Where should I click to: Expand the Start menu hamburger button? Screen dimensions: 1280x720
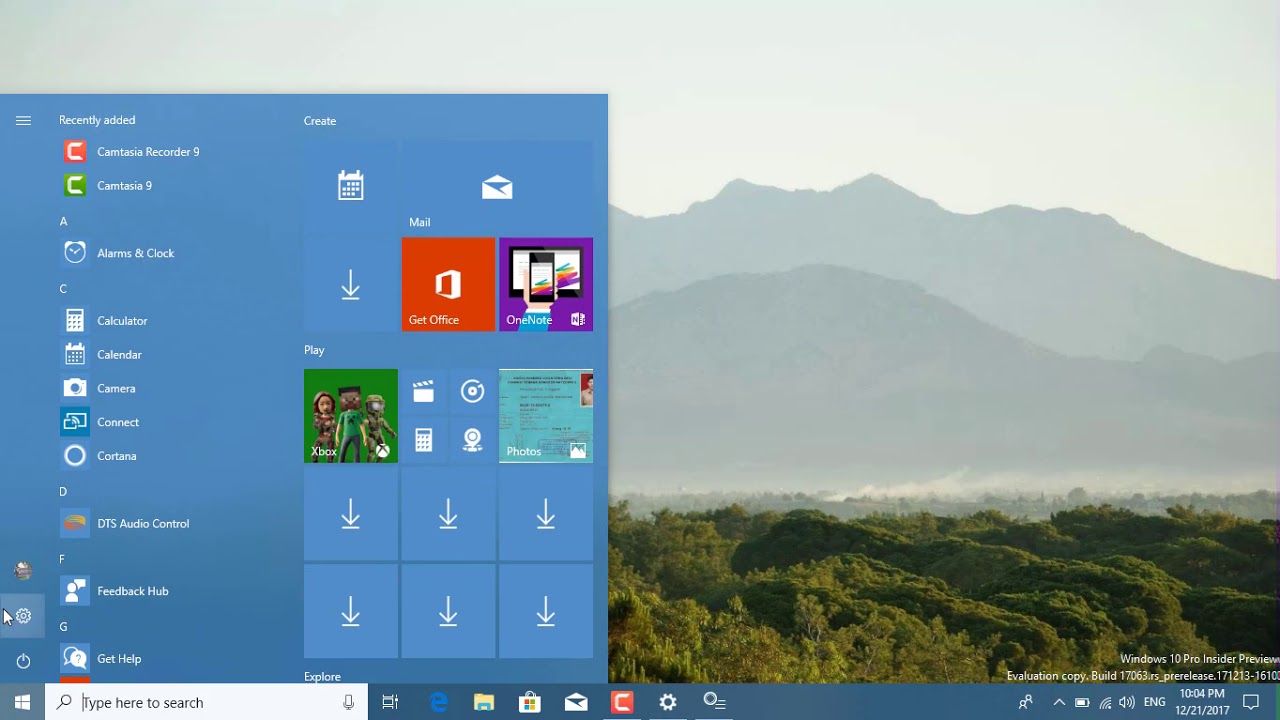23,120
